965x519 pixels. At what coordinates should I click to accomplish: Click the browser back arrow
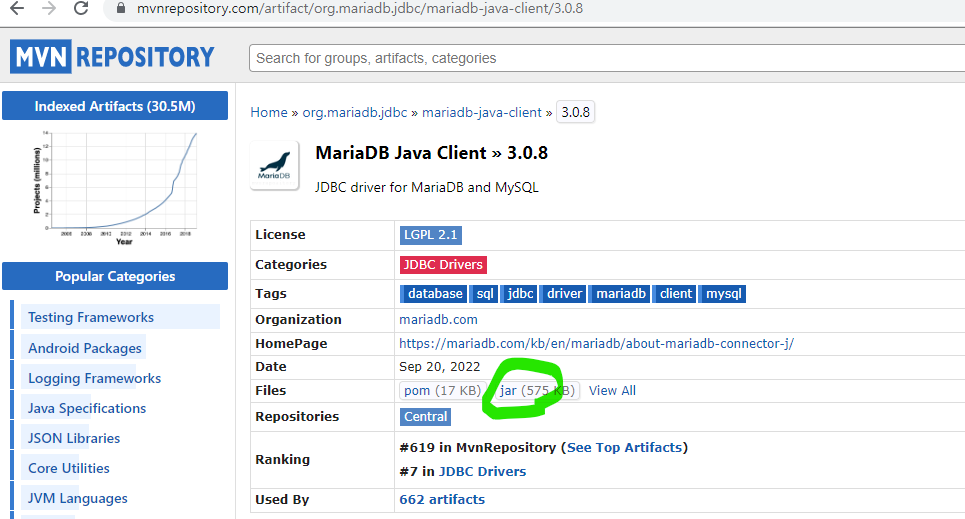[17, 9]
